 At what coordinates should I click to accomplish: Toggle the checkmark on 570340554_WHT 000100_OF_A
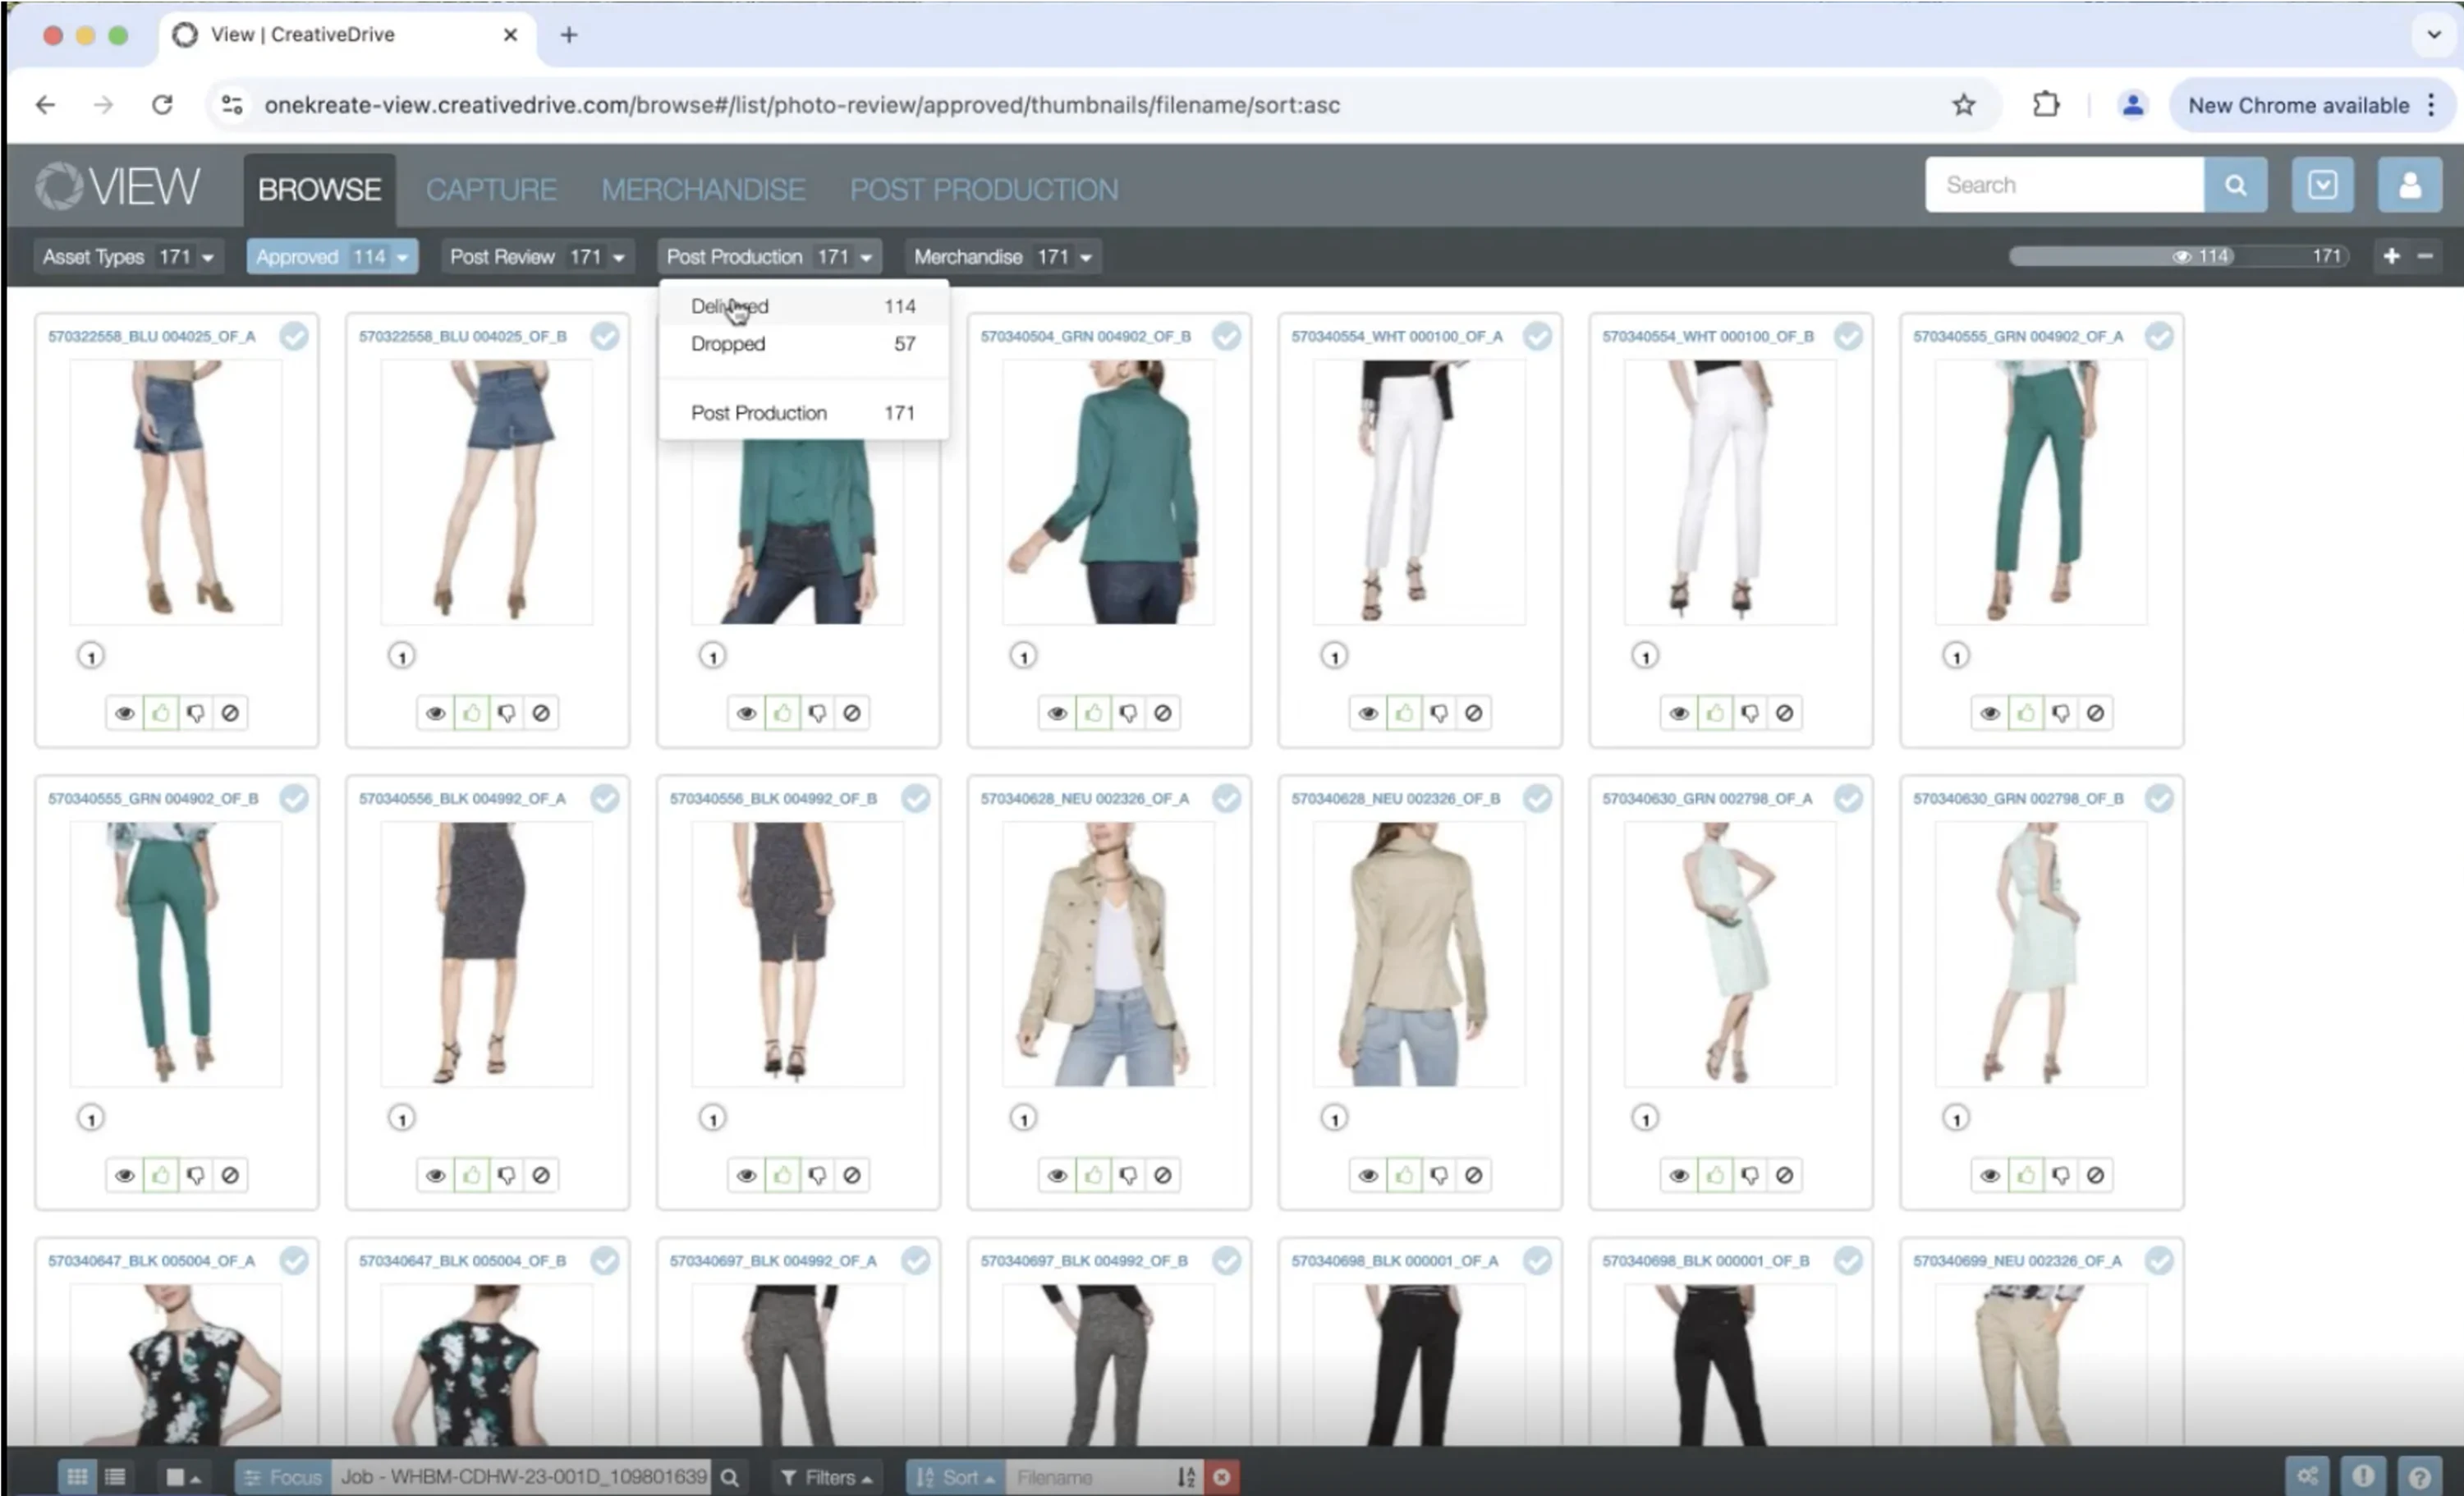pos(1538,336)
